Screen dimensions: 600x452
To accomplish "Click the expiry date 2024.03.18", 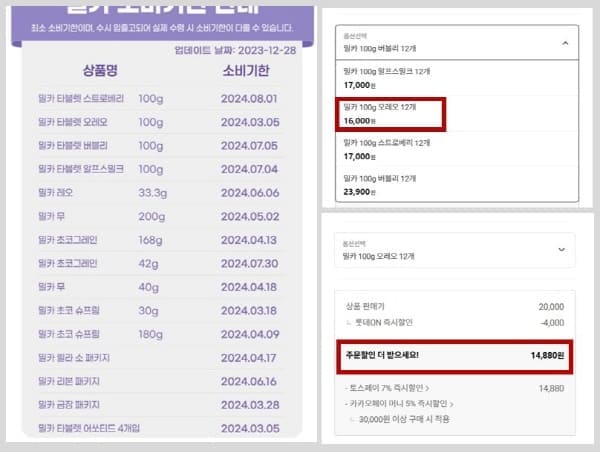I will click(x=249, y=311).
